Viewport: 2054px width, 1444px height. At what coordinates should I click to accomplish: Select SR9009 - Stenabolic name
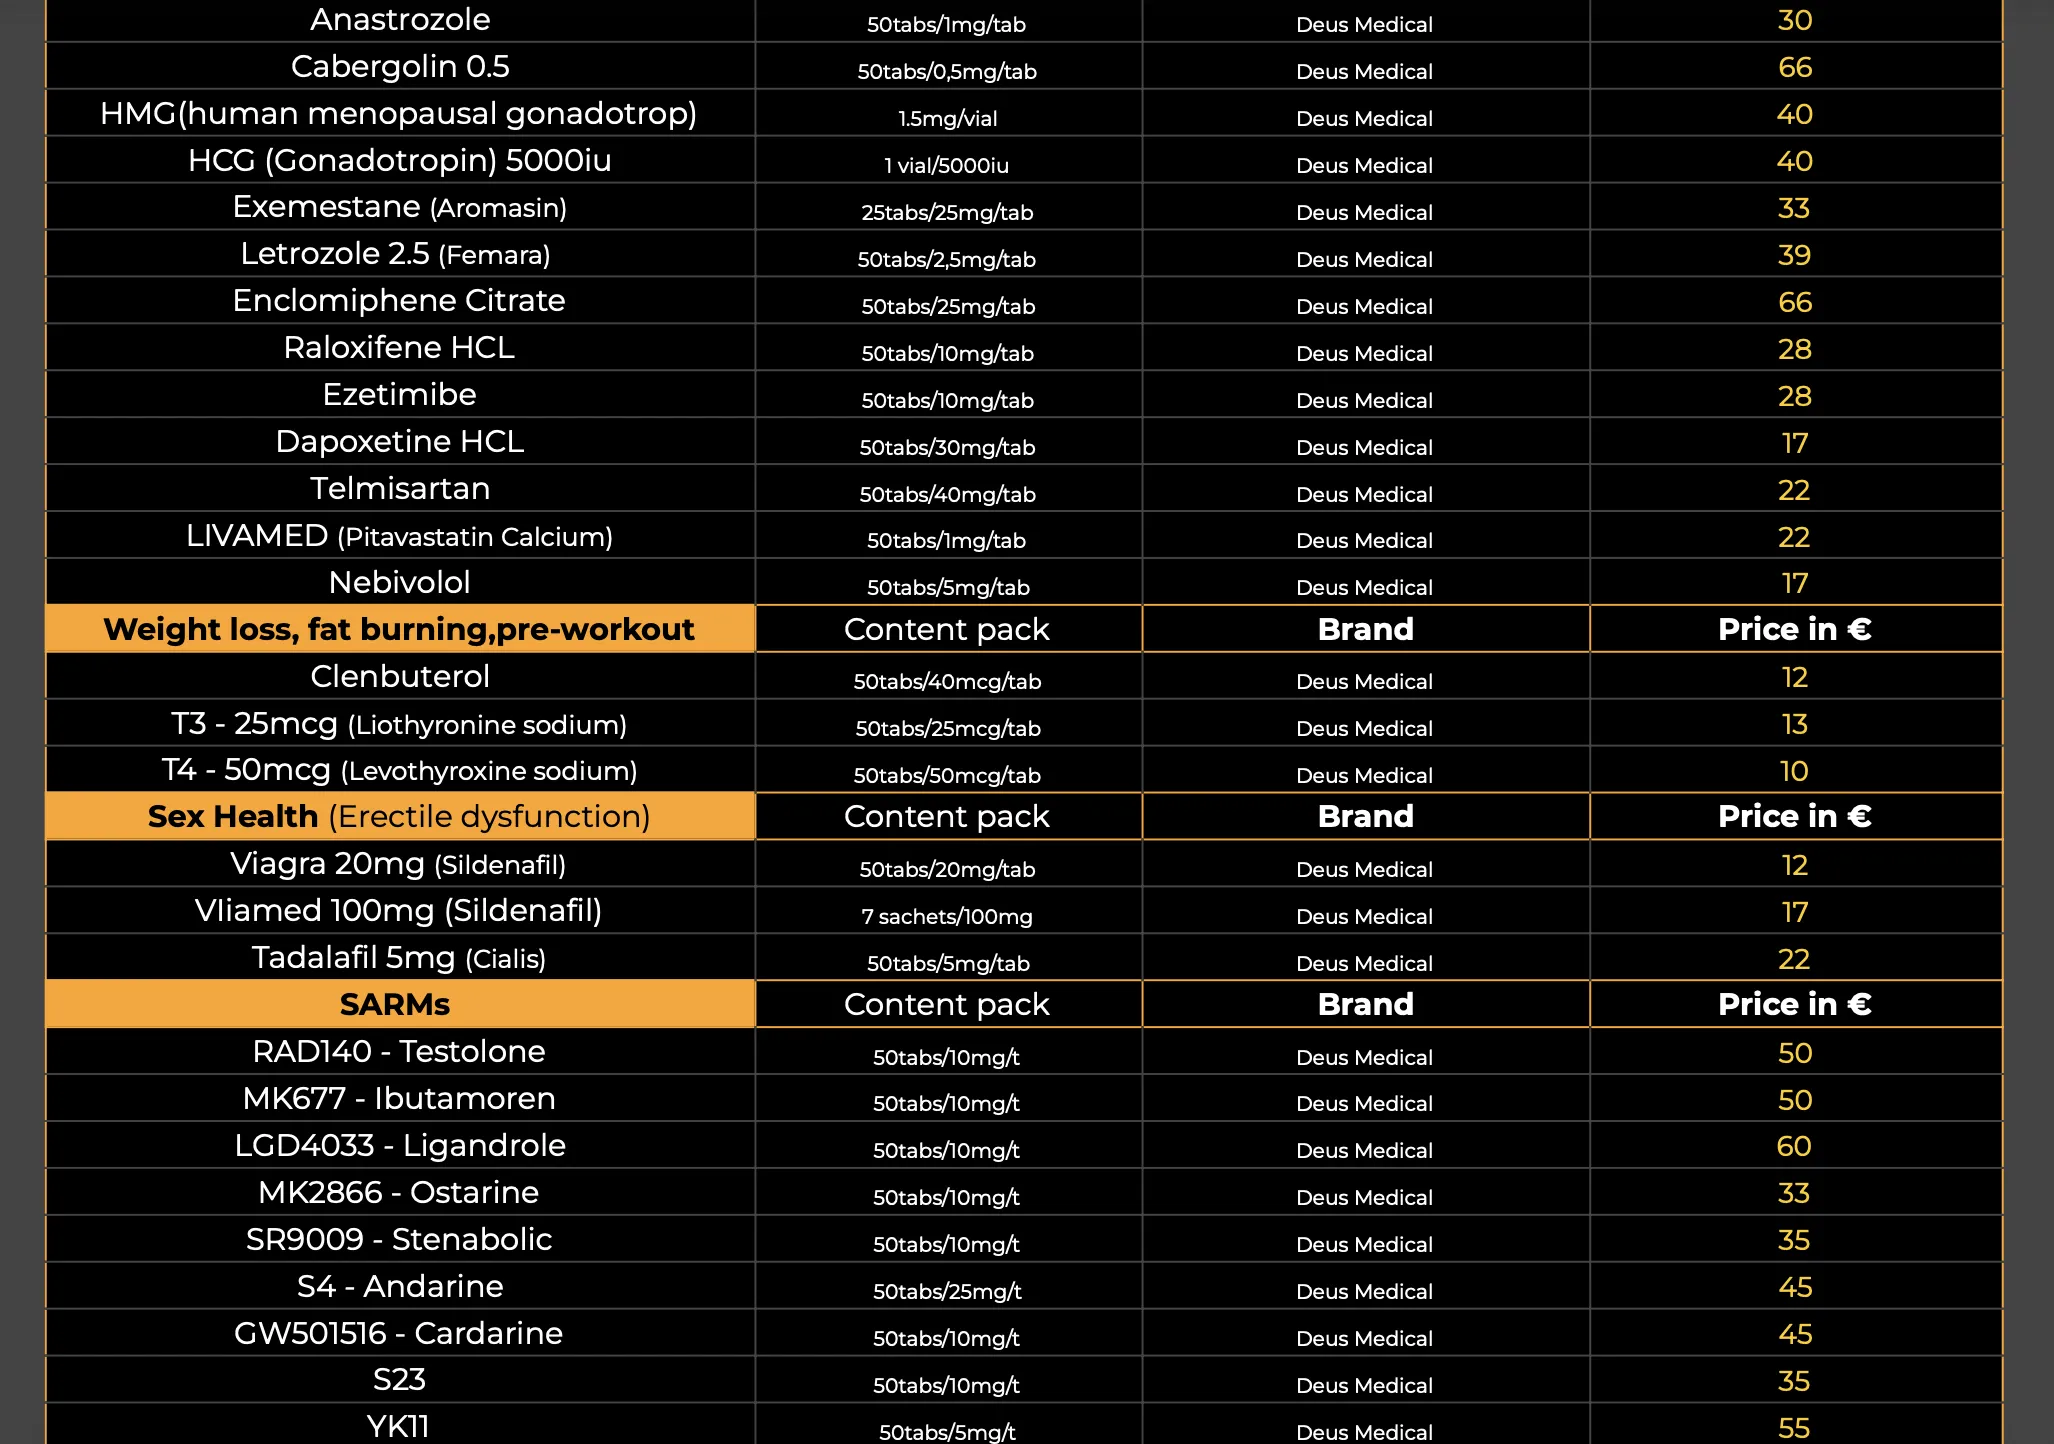click(x=399, y=1240)
